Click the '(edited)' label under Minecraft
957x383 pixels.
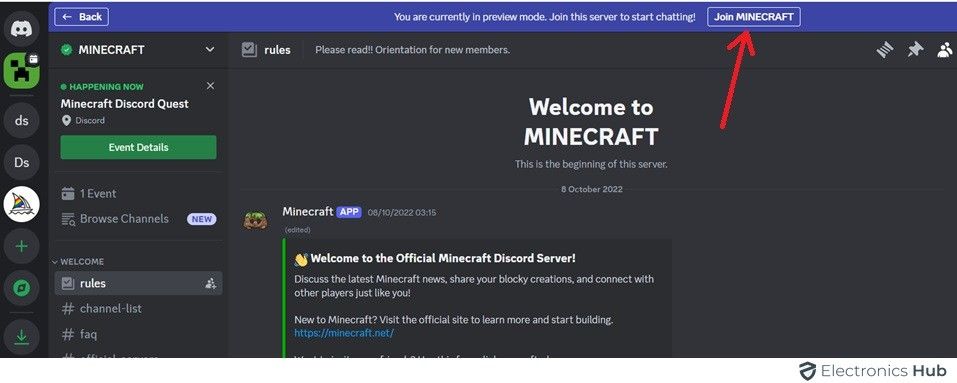[297, 230]
